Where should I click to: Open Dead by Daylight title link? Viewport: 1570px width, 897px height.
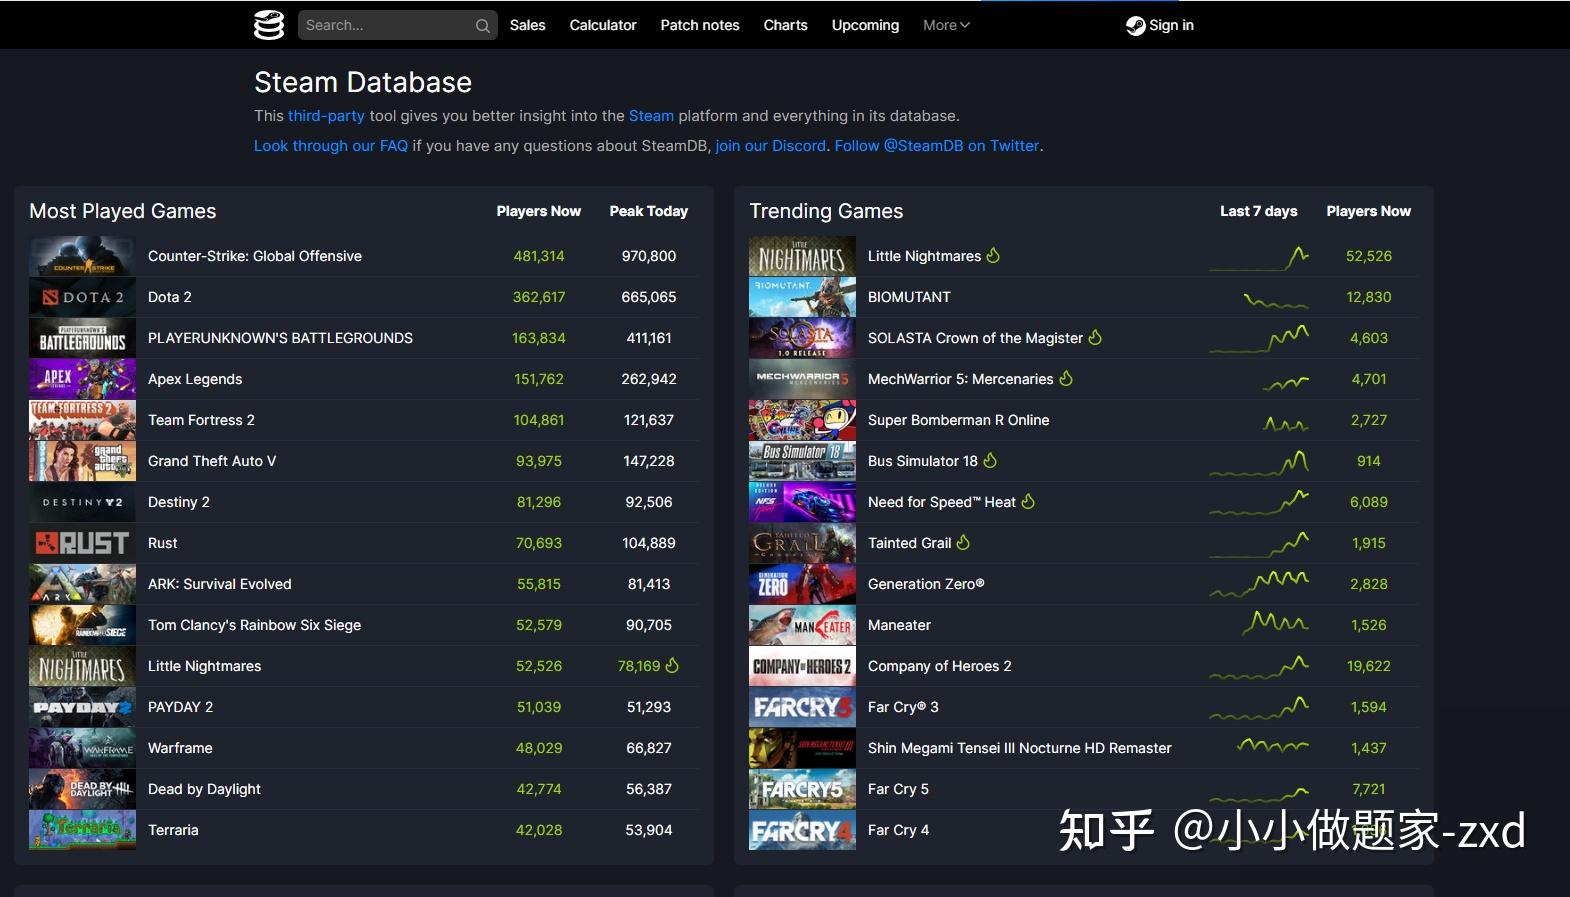click(204, 789)
